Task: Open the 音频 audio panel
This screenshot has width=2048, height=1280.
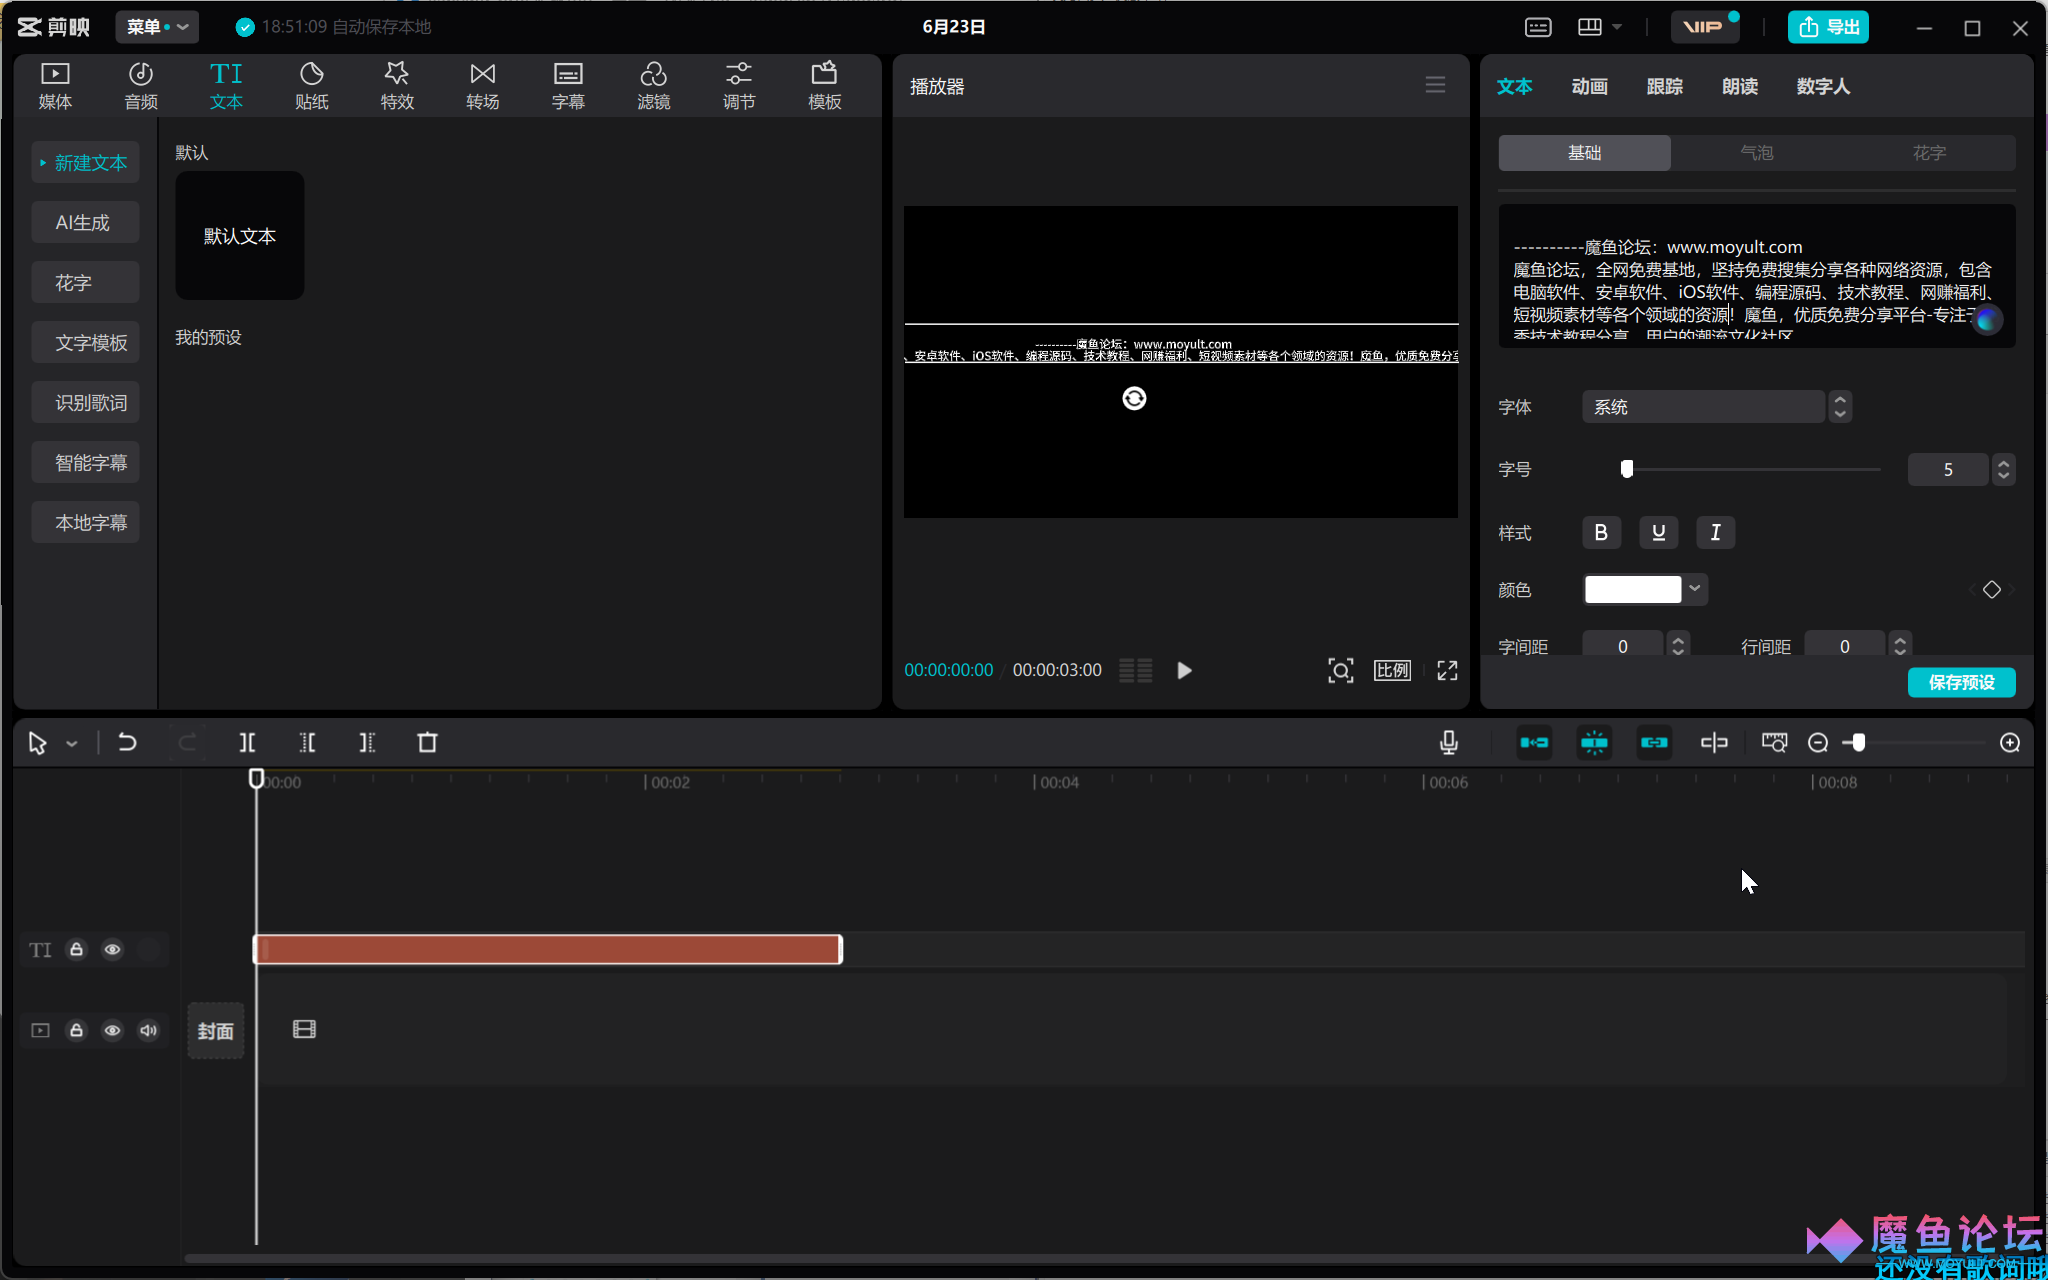Action: (x=141, y=86)
